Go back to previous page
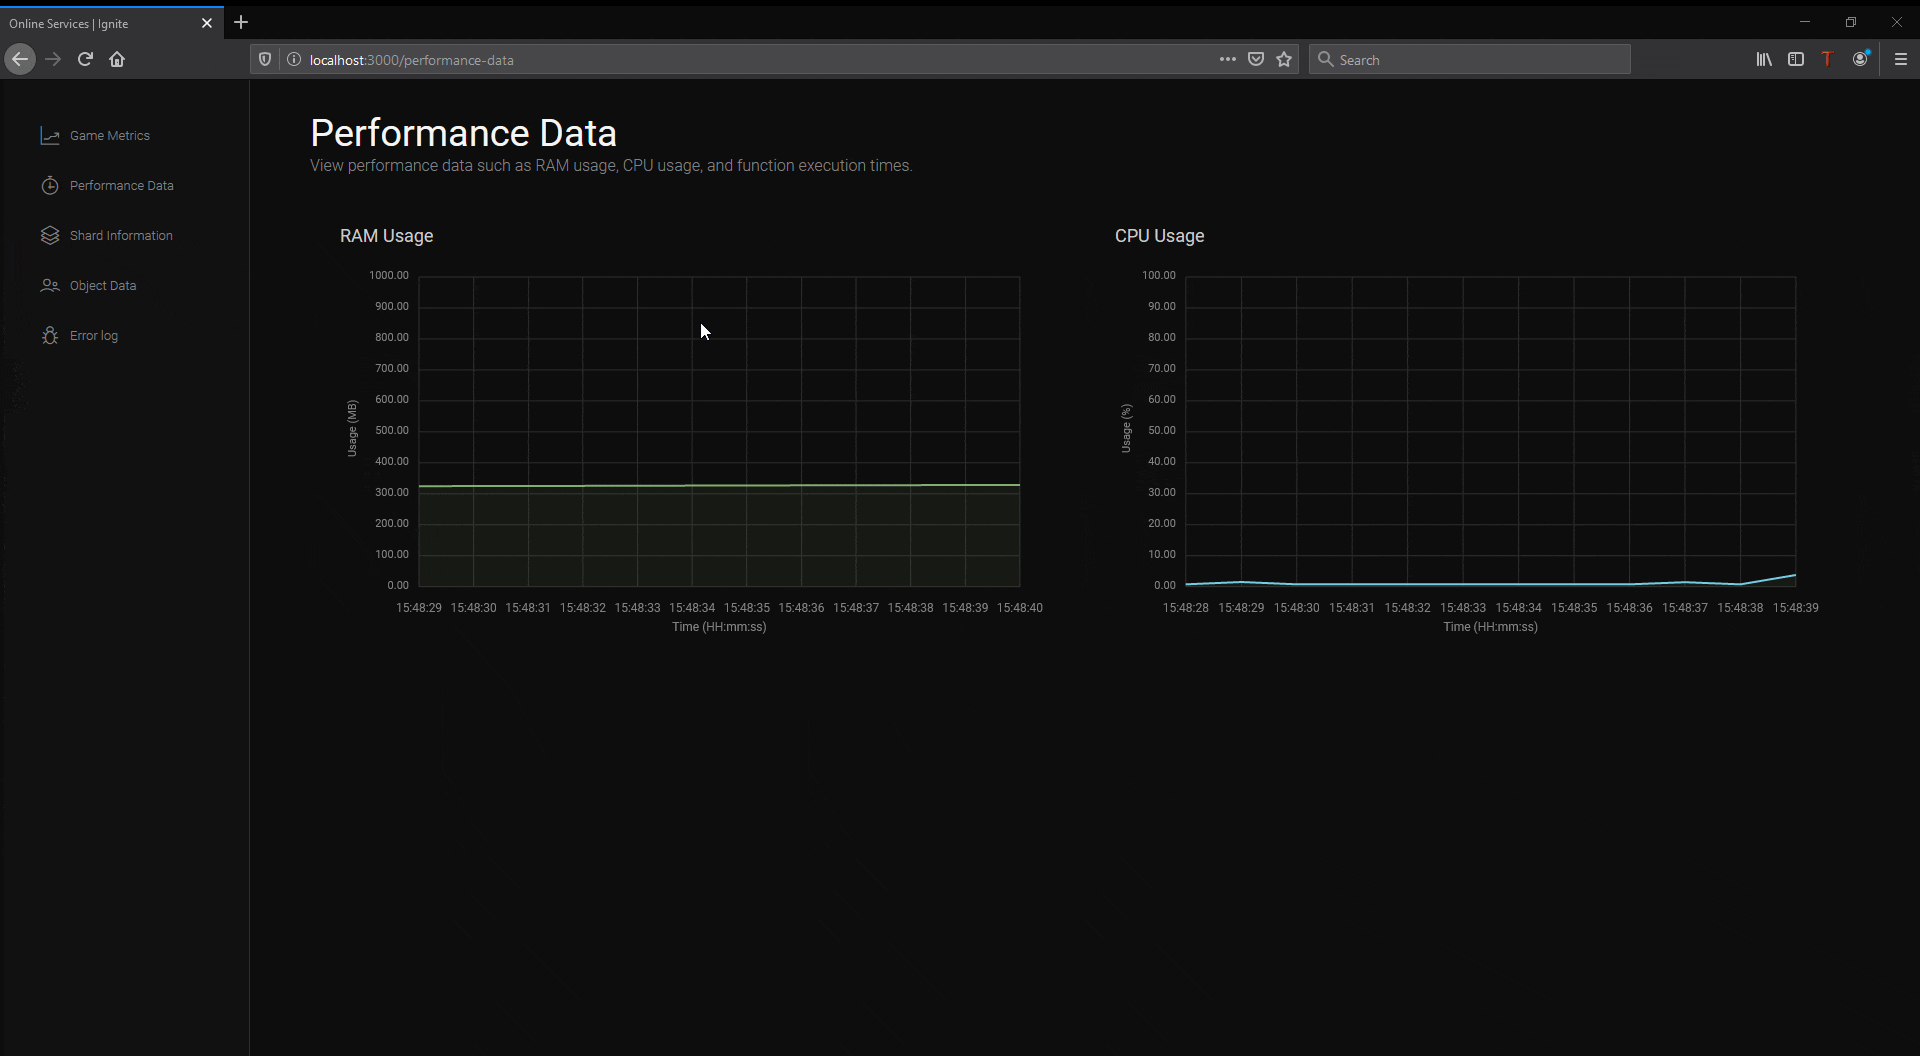The height and width of the screenshot is (1056, 1920). [20, 59]
